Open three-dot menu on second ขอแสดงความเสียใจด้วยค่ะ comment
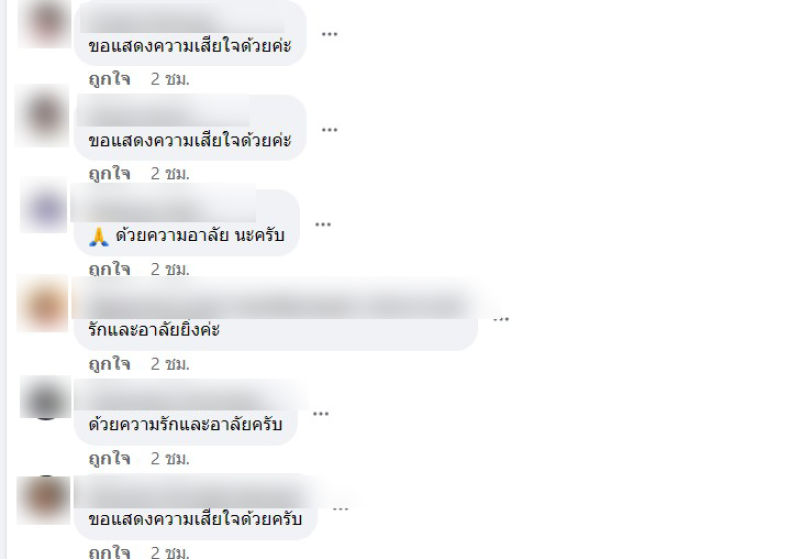Image resolution: width=800 pixels, height=559 pixels. 329,130
